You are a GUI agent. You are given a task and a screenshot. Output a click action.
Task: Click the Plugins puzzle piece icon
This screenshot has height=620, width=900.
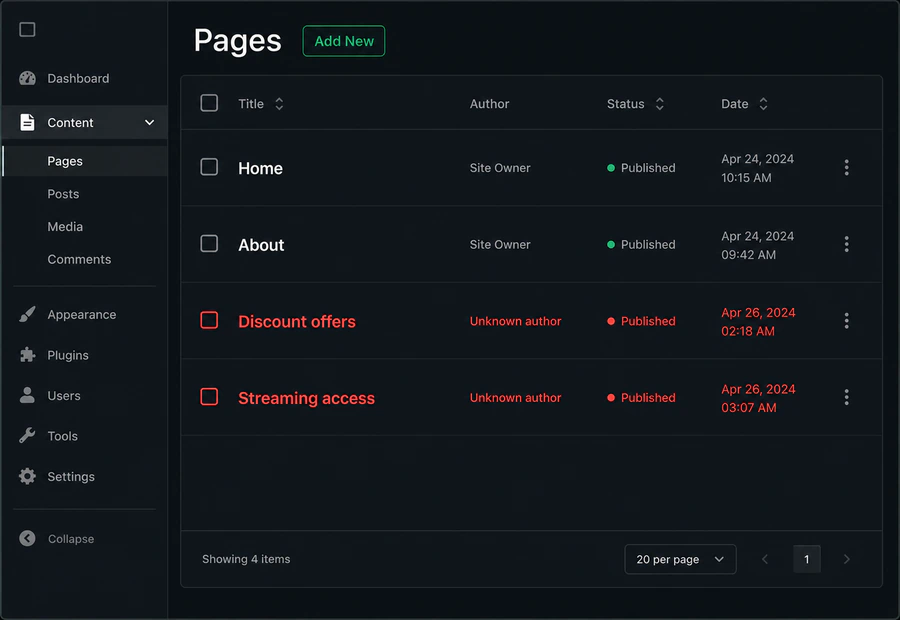click(27, 355)
